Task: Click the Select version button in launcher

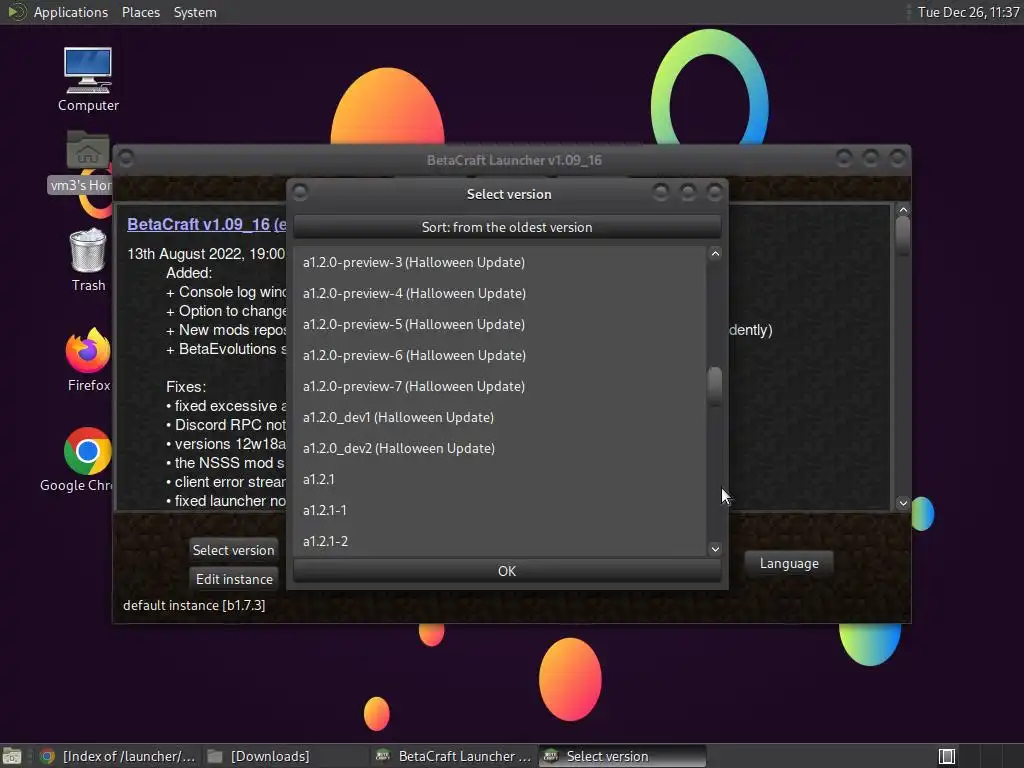Action: [233, 550]
